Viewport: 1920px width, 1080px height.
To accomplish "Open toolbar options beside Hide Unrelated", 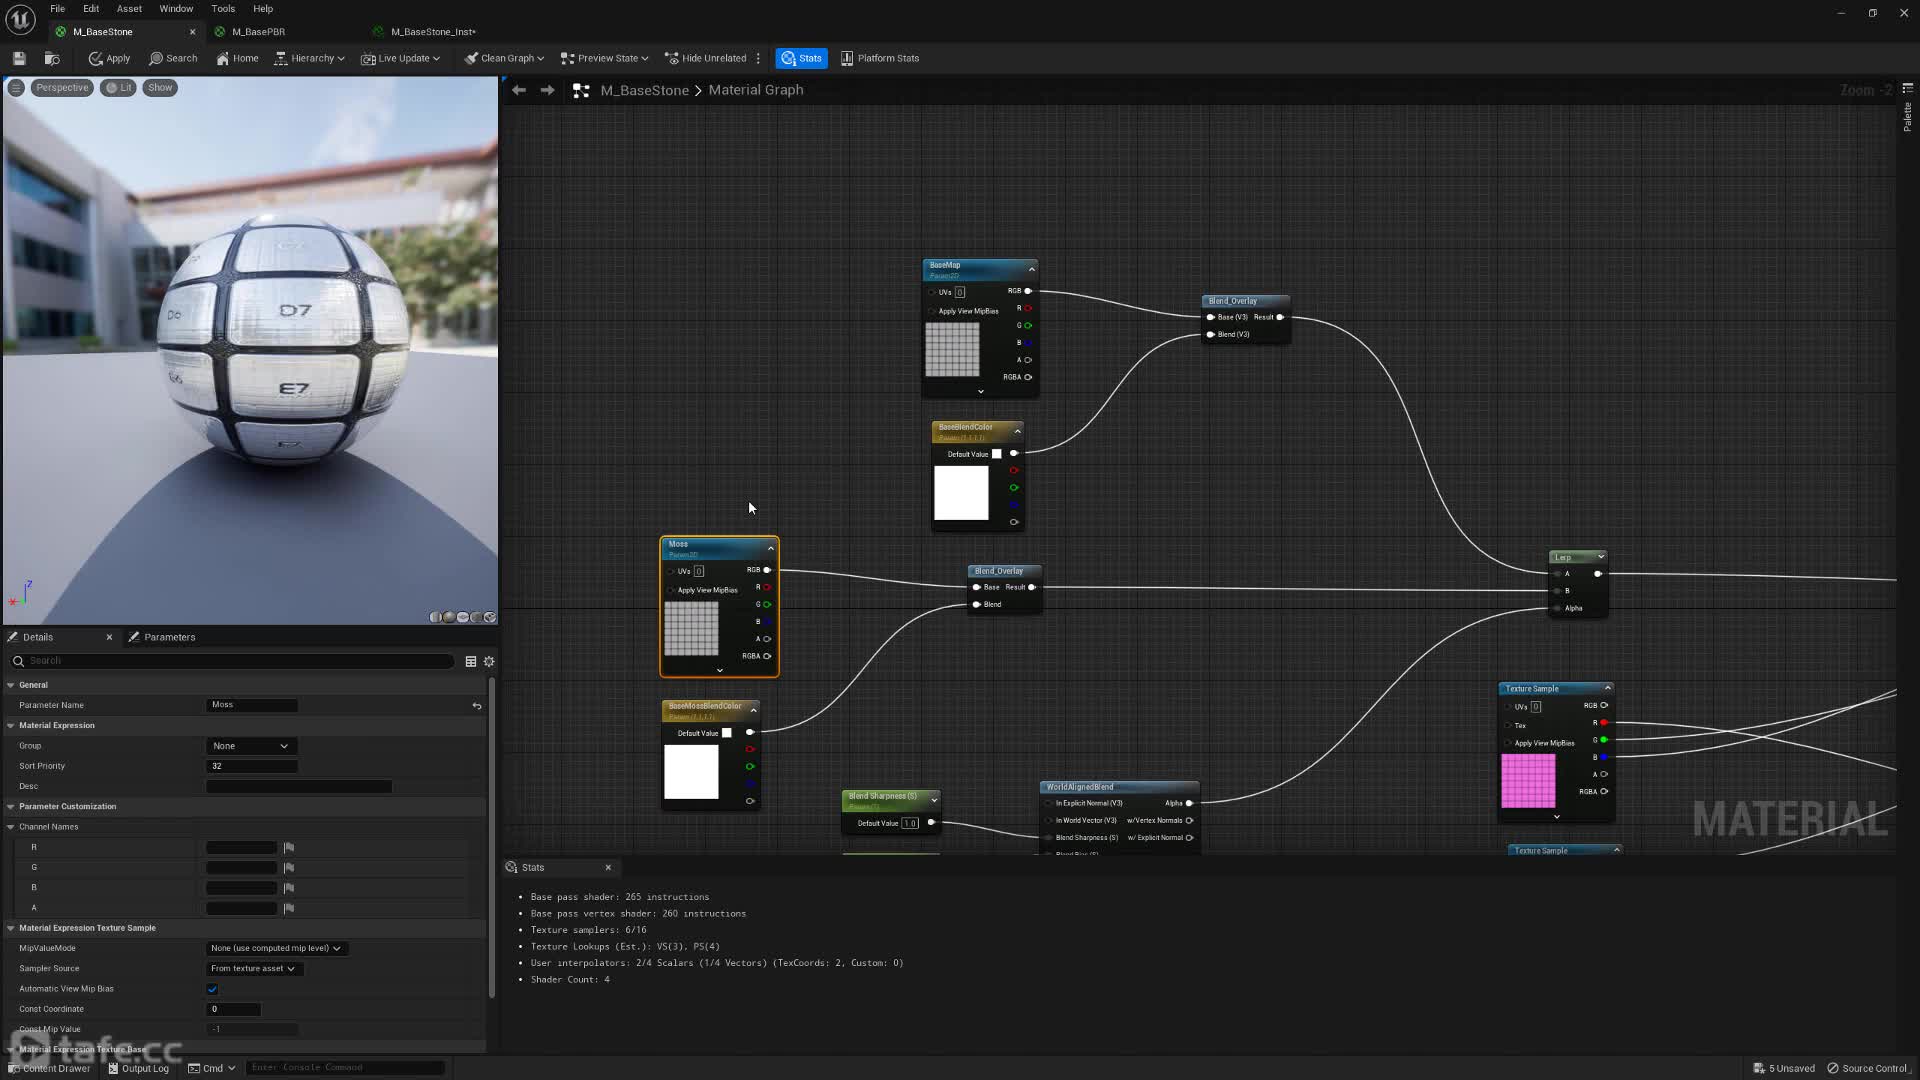I will tap(758, 58).
